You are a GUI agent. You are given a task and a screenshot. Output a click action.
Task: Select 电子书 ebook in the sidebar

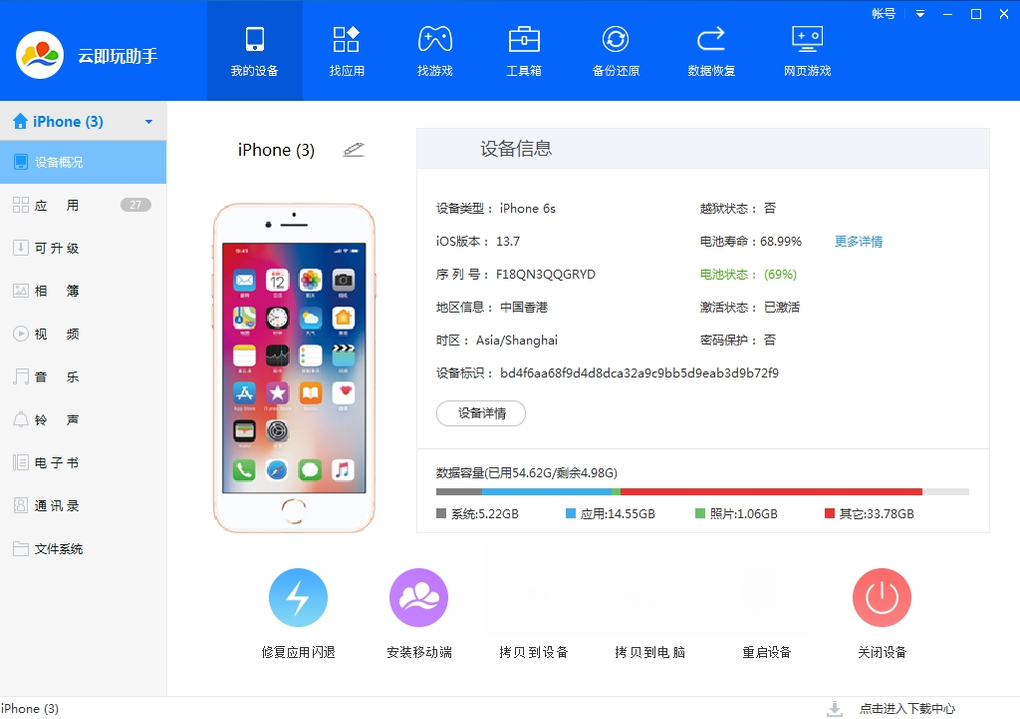pyautogui.click(x=83, y=463)
